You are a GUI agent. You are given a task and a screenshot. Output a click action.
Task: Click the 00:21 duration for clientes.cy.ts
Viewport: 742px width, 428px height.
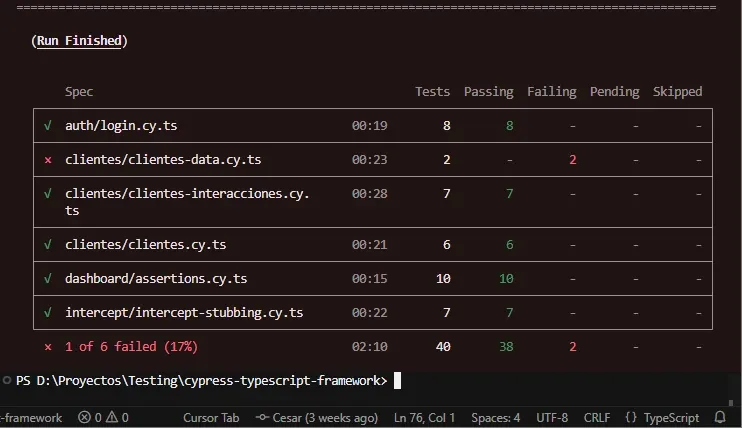370,245
